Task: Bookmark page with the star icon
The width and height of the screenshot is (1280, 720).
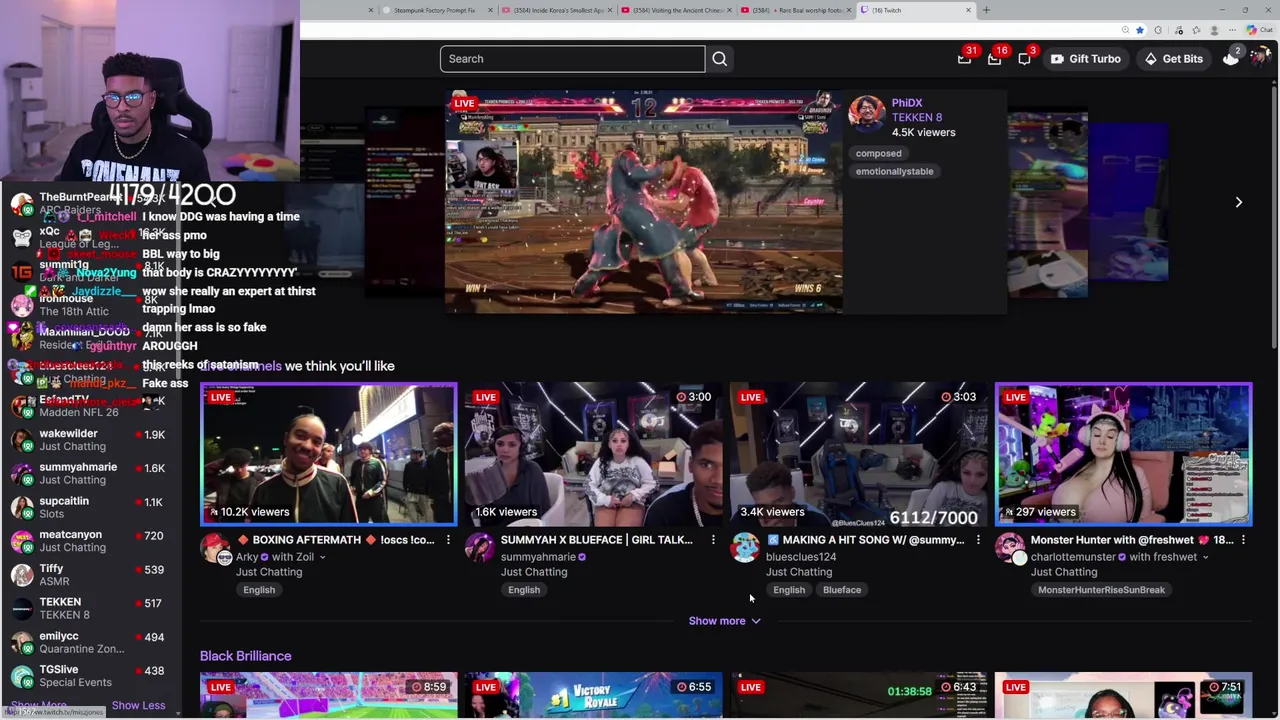Action: coord(1139,30)
